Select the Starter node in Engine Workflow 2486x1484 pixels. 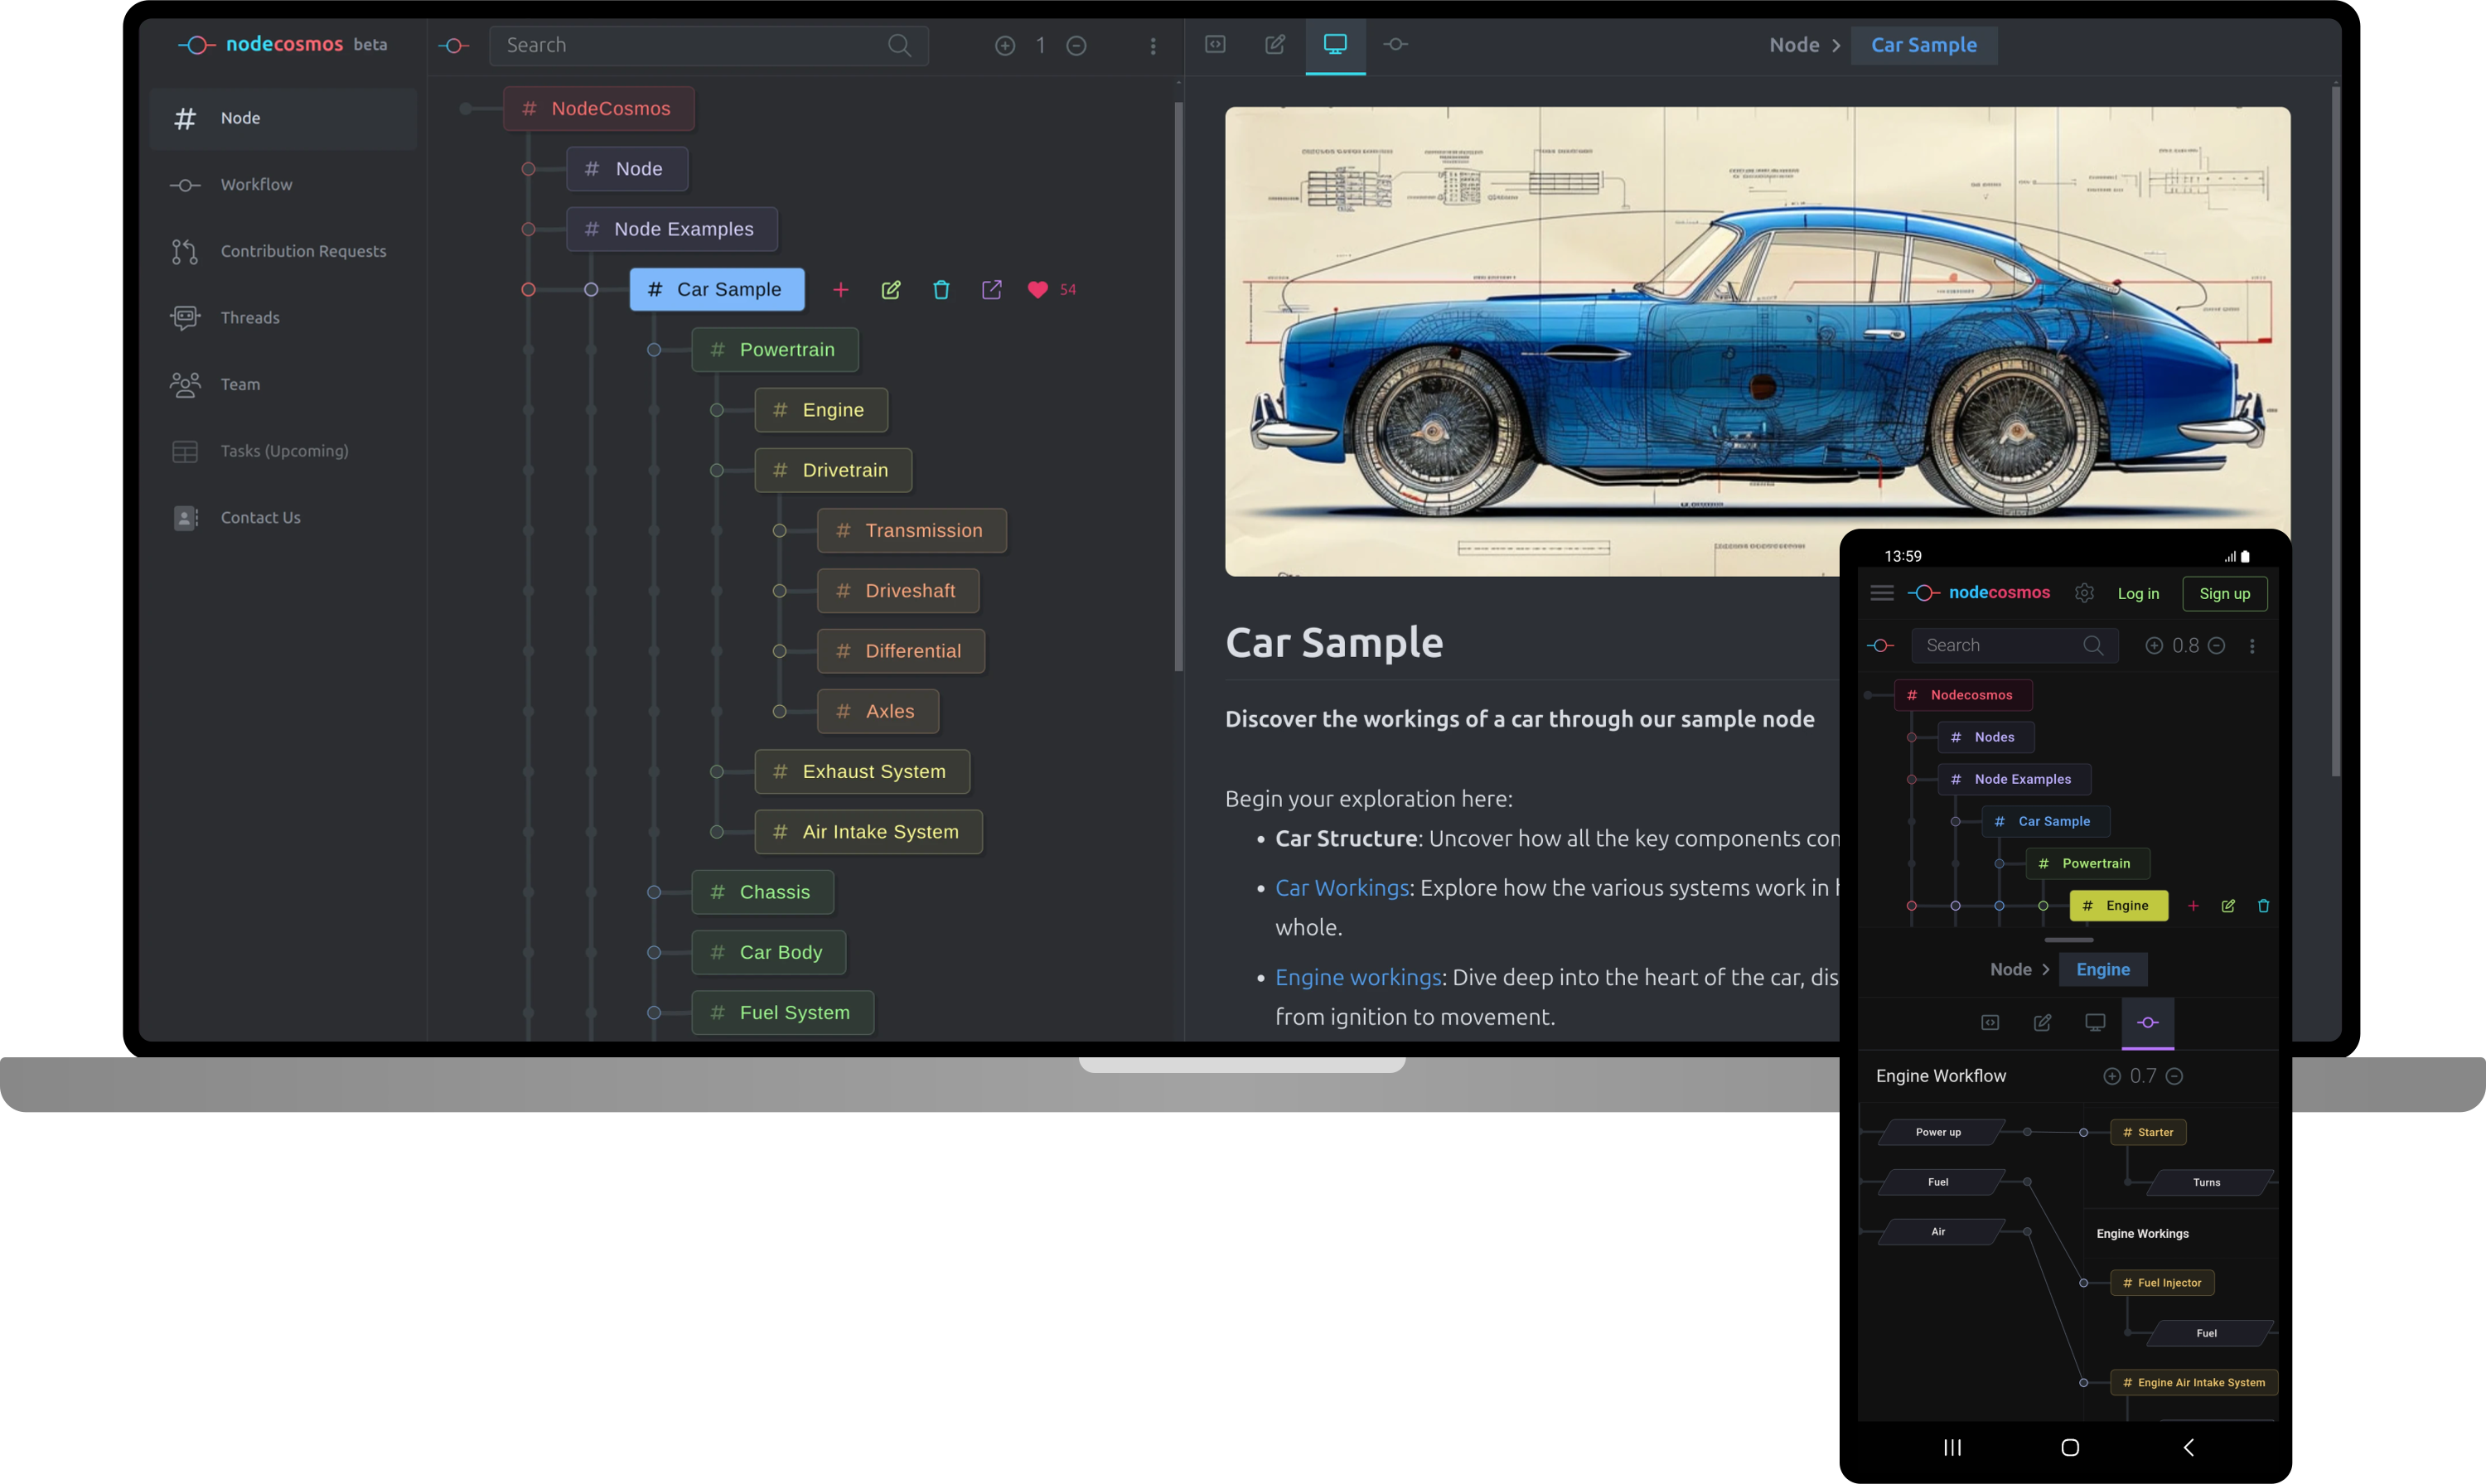[2148, 1133]
